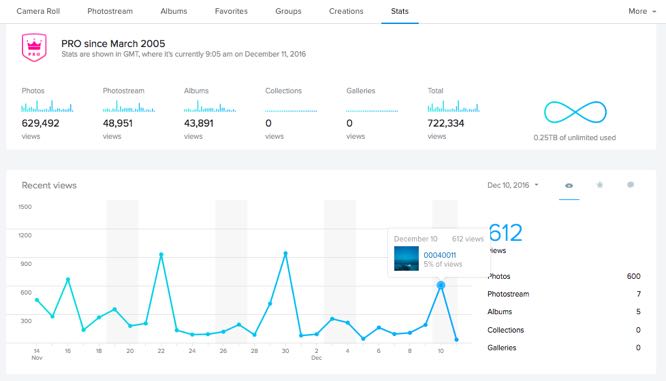Click the Albums sparkline chart
The height and width of the screenshot is (381, 666).
tap(210, 106)
